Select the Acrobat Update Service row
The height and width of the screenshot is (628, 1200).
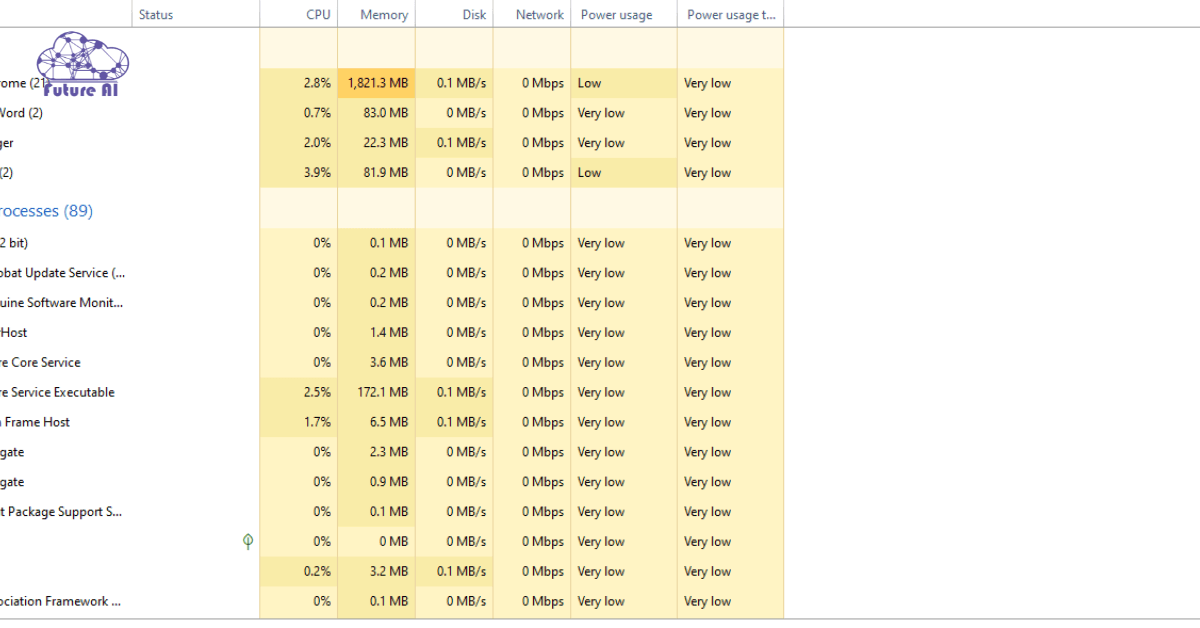(62, 273)
